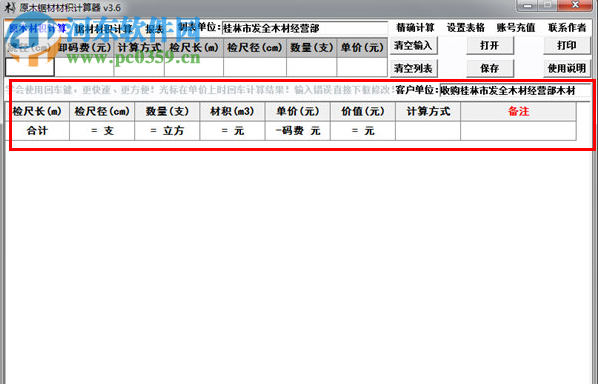This screenshot has width=598, height=384.
Task: Click the application icon in the title bar
Action: (x=10, y=7)
